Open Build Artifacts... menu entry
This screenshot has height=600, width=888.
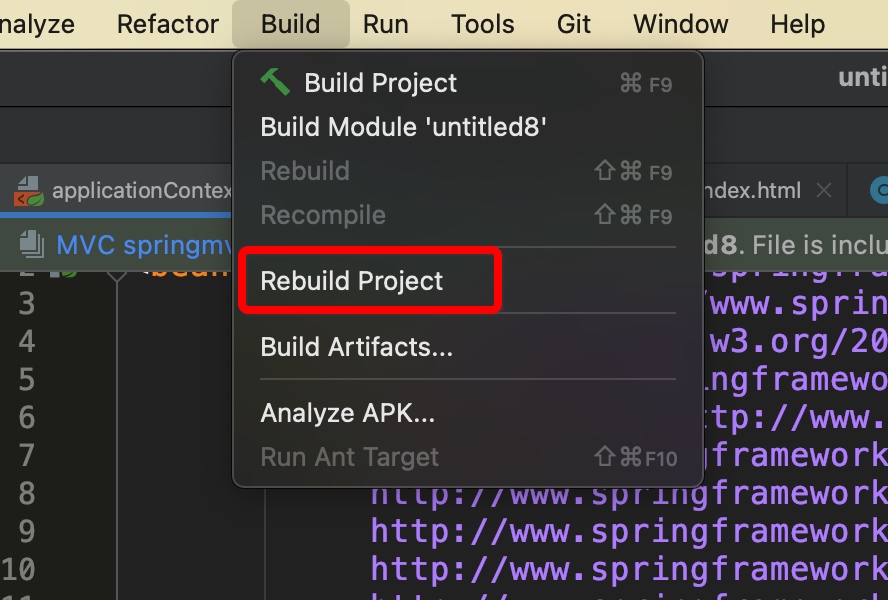pos(357,347)
